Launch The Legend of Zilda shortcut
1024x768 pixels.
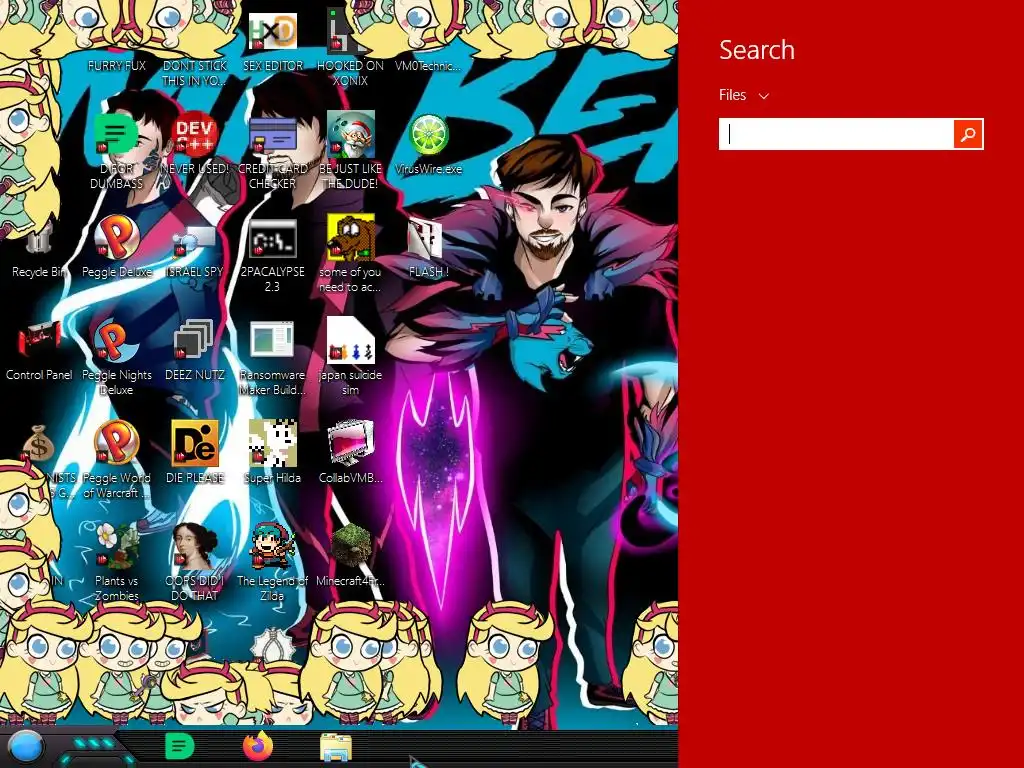(273, 546)
